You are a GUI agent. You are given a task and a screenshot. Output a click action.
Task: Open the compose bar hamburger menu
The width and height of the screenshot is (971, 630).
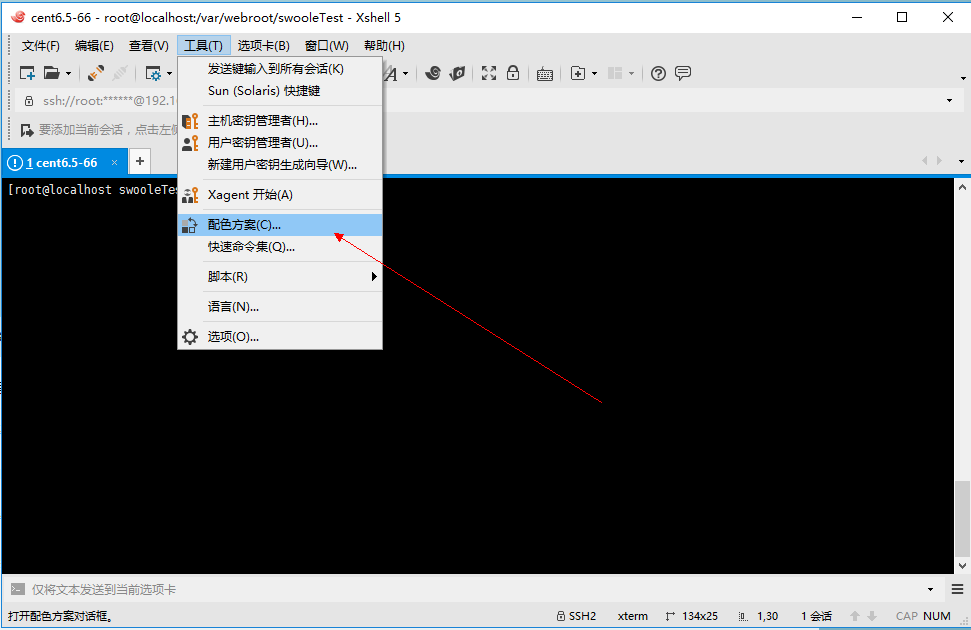click(x=957, y=589)
